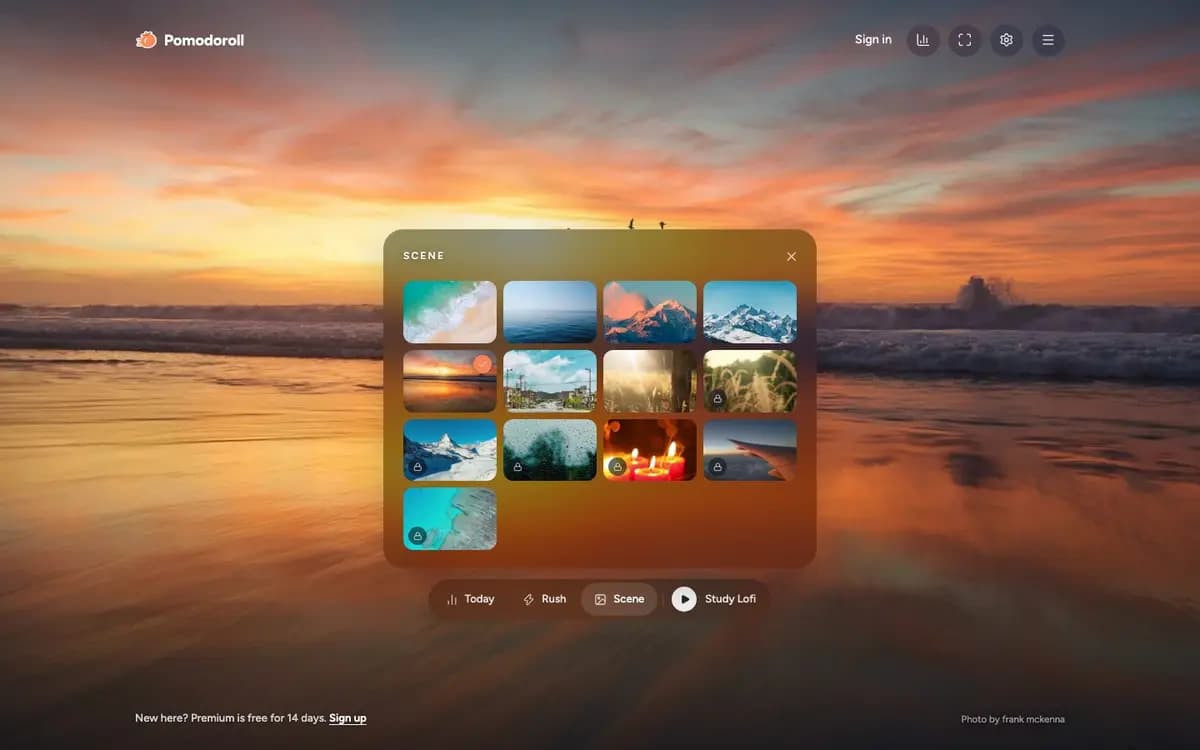Click the lock icon on wheat field scene
This screenshot has height=750, width=1200.
point(717,398)
